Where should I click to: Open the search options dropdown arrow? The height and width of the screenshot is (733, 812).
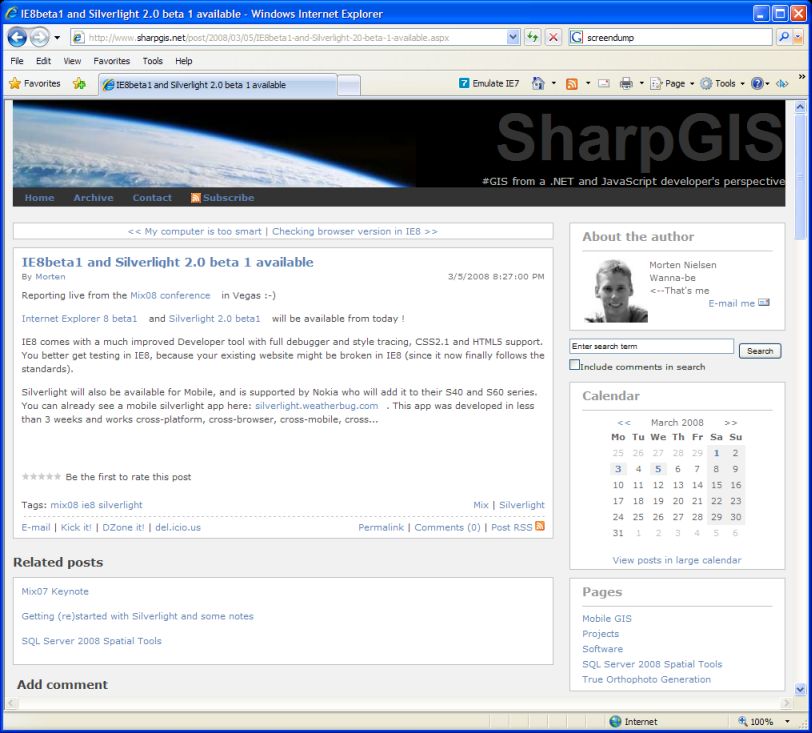pyautogui.click(x=798, y=37)
